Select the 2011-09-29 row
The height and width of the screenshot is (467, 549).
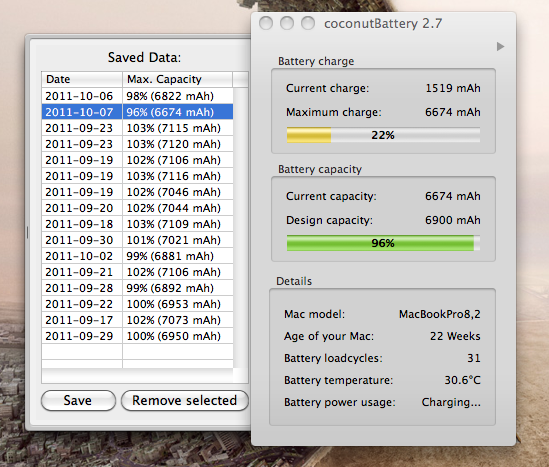(x=137, y=336)
